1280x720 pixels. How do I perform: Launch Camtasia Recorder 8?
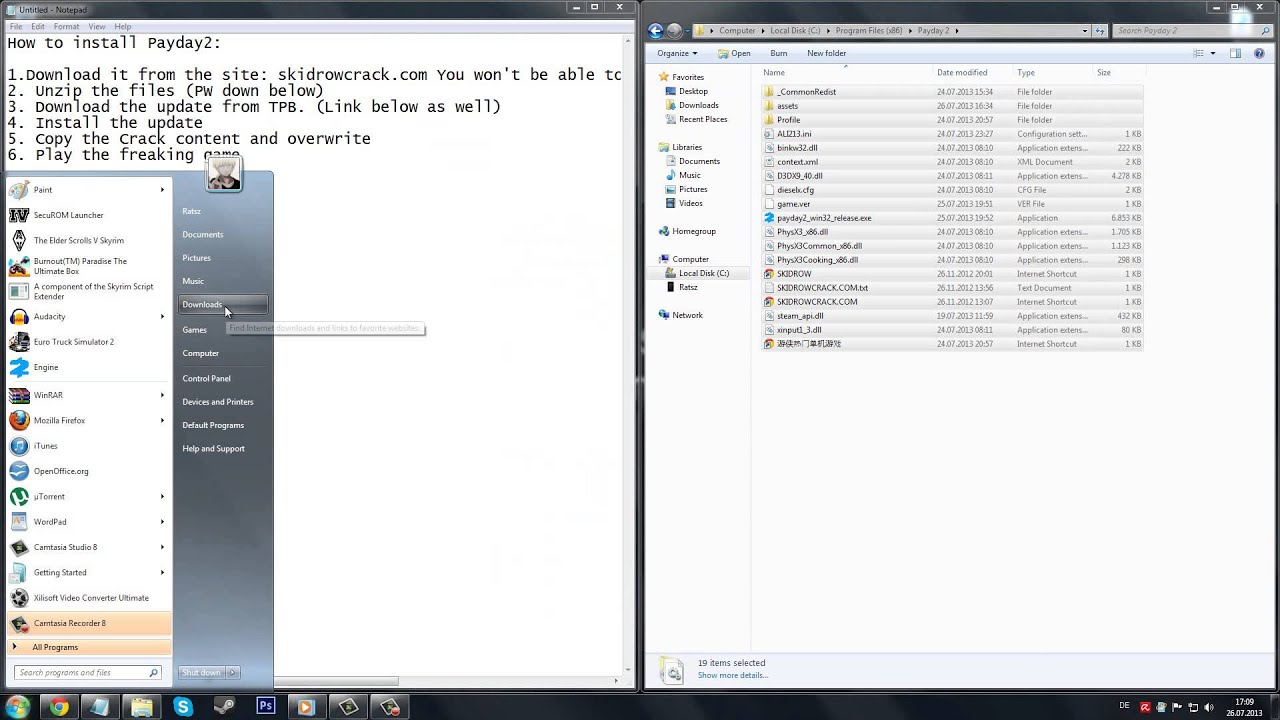click(x=86, y=623)
